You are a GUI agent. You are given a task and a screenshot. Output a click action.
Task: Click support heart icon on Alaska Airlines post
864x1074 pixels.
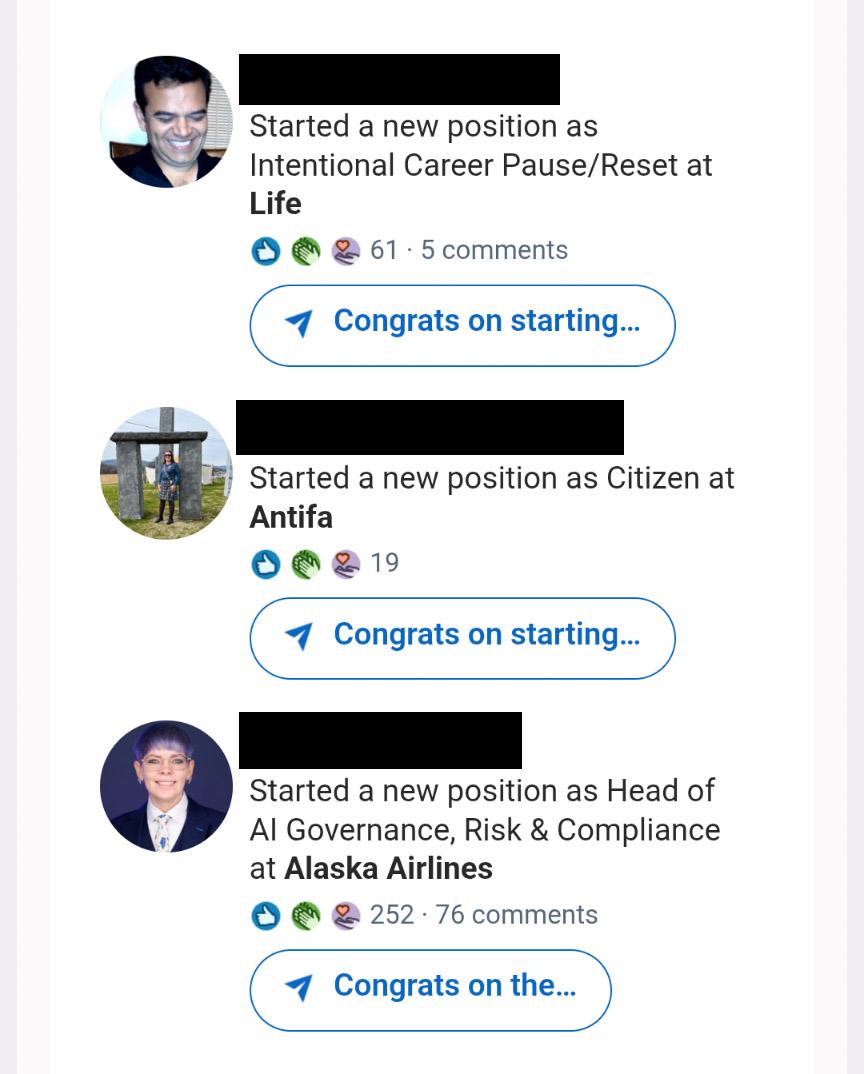tap(345, 915)
